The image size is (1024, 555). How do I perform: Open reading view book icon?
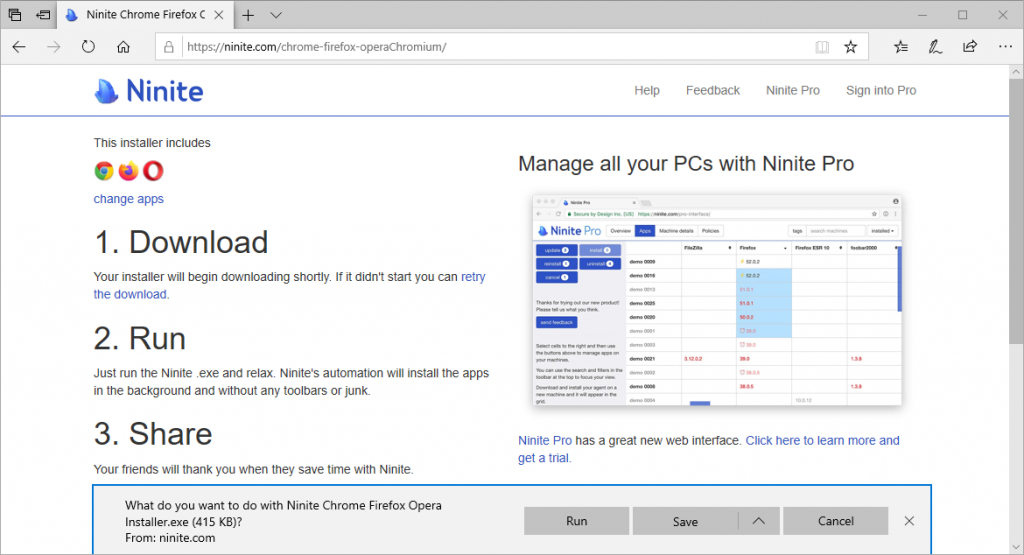tap(822, 47)
